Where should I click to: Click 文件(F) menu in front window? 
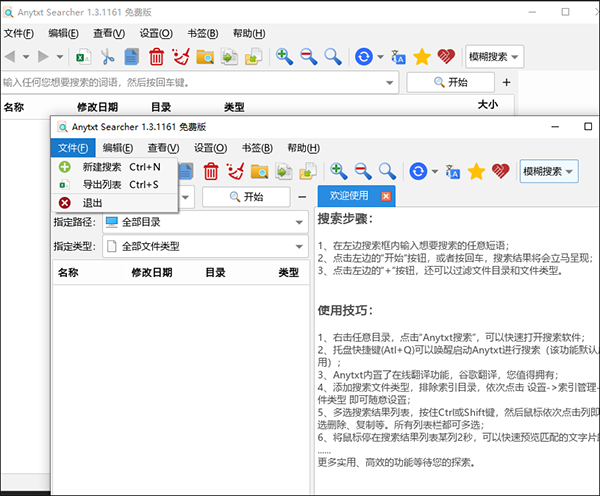tap(73, 148)
